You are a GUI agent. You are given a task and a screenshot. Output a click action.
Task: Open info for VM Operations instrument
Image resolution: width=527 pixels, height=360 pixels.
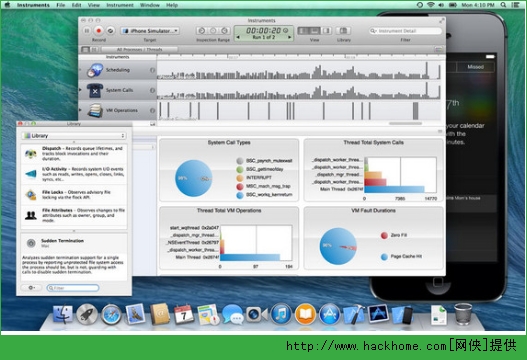point(152,110)
